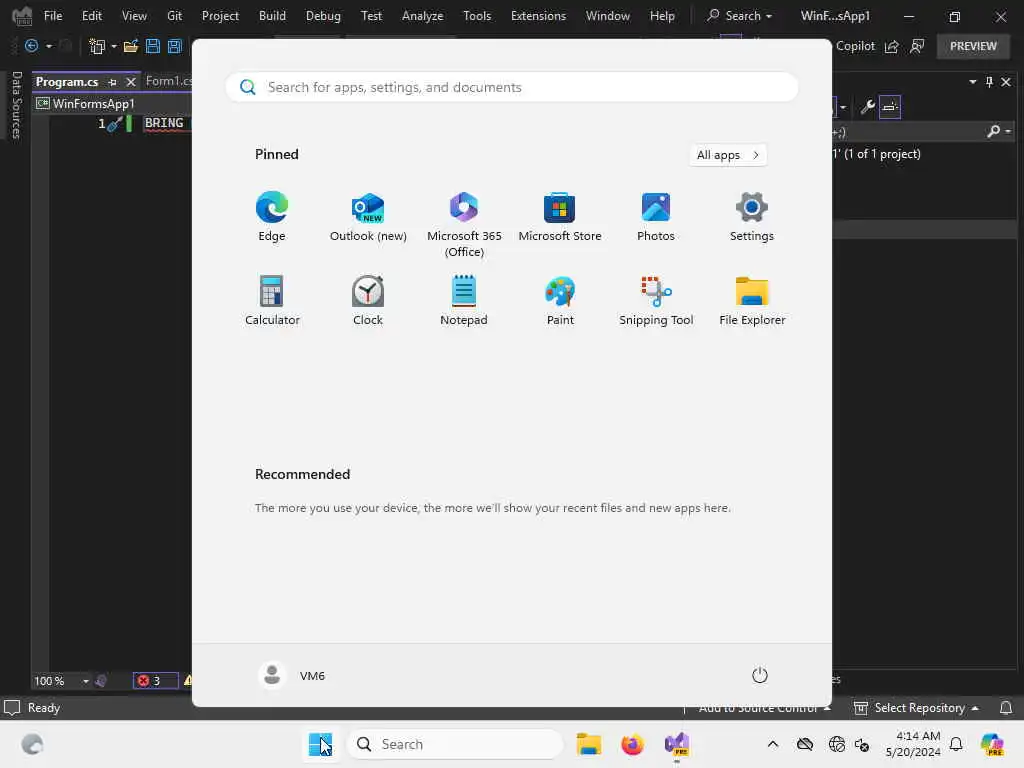
Task: Launch Calculator app
Action: pyautogui.click(x=272, y=300)
